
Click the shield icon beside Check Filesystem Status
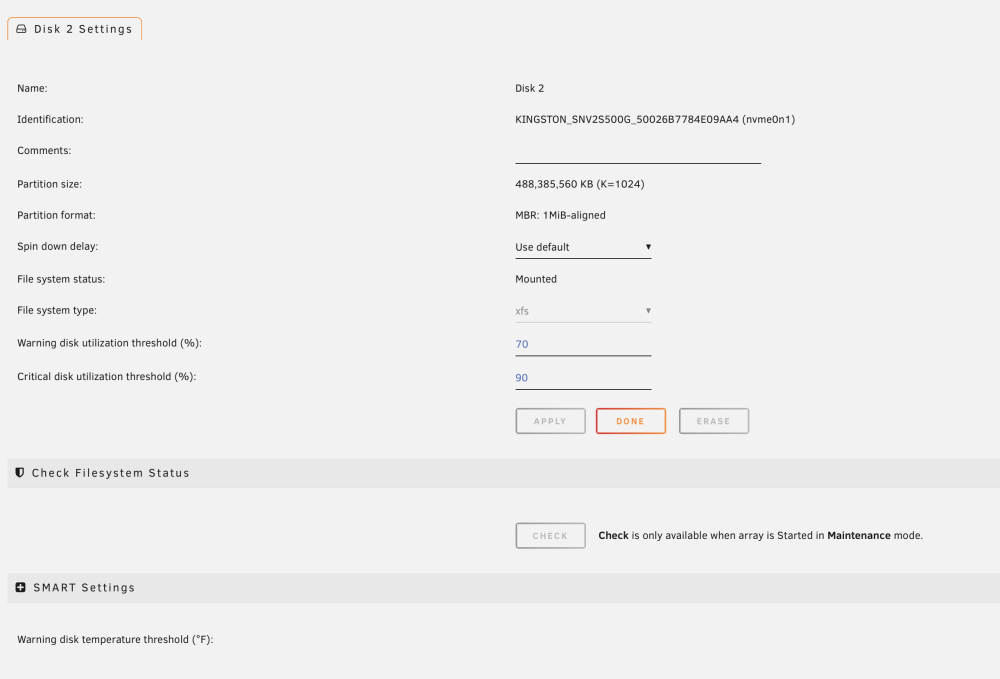click(20, 472)
